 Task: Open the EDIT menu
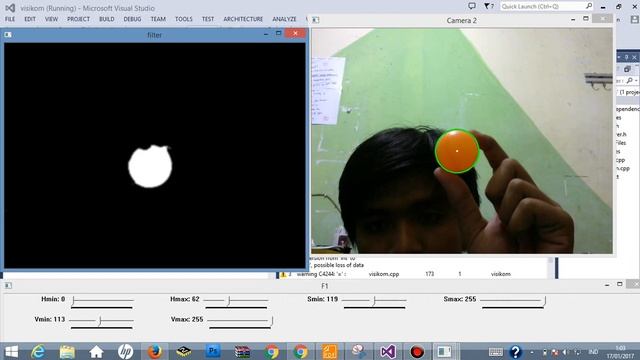pyautogui.click(x=30, y=19)
